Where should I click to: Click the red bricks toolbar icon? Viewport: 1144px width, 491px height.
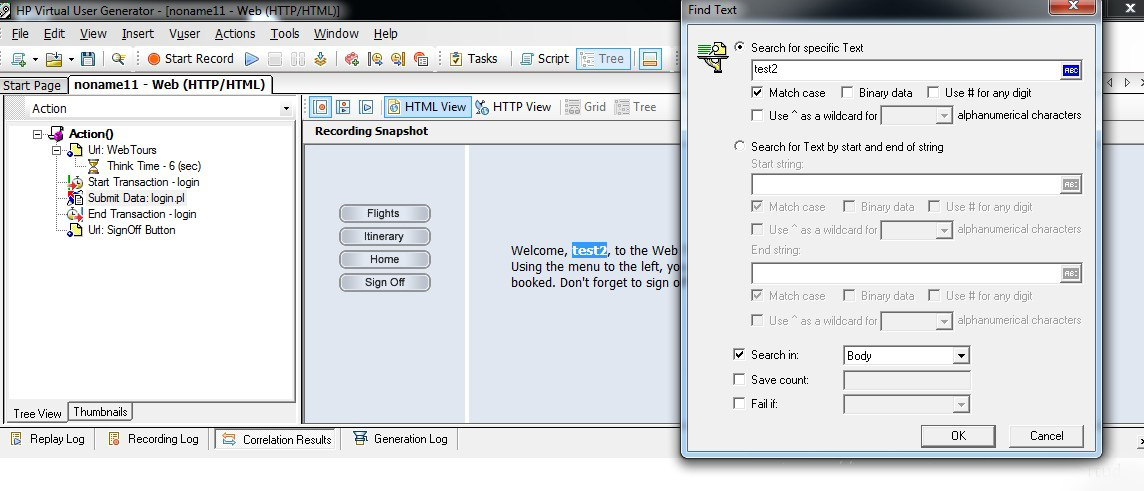click(x=352, y=59)
